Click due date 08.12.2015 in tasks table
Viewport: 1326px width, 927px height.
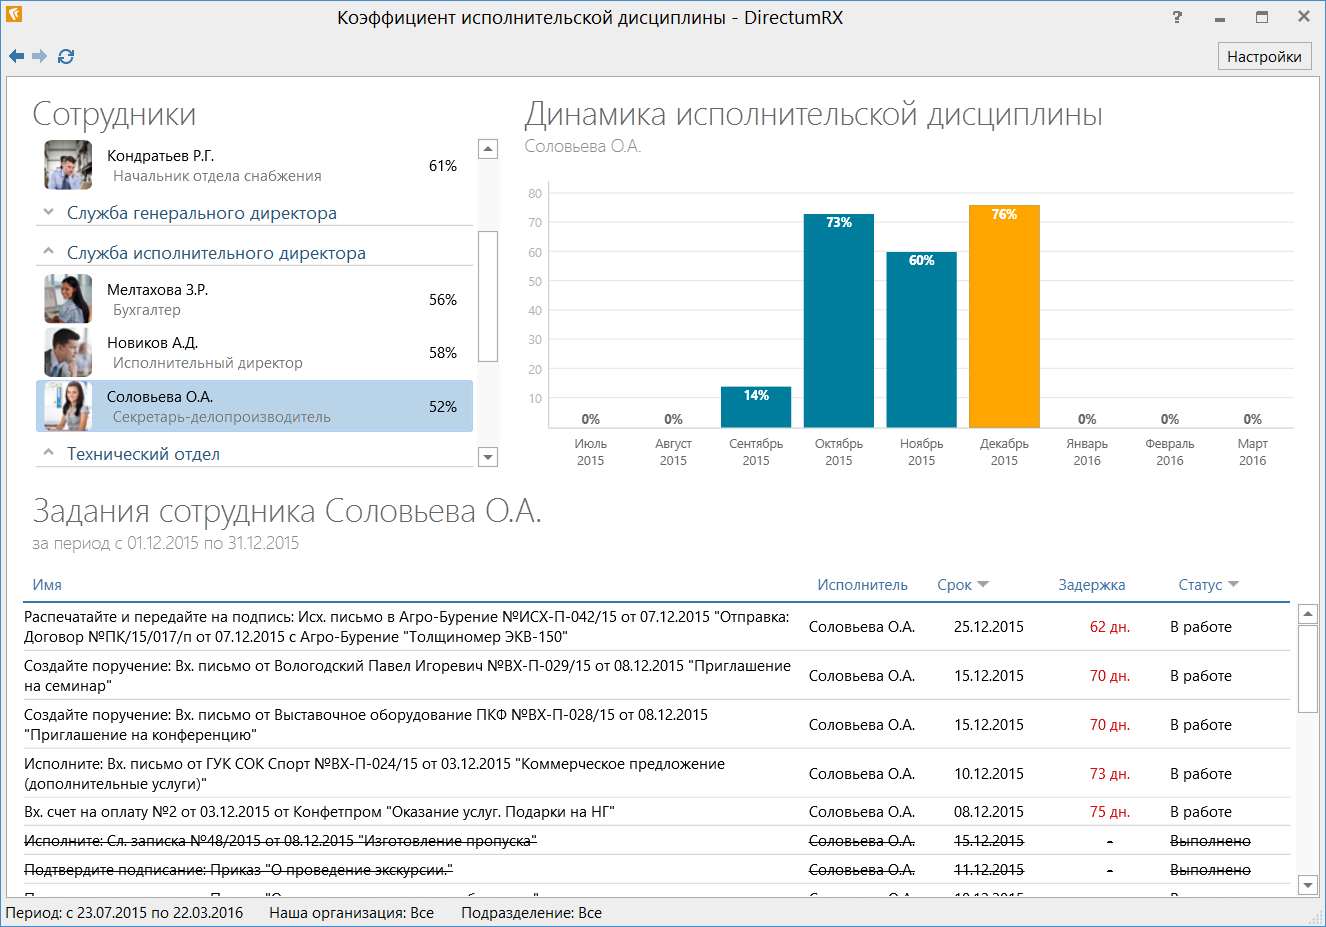pyautogui.click(x=989, y=812)
